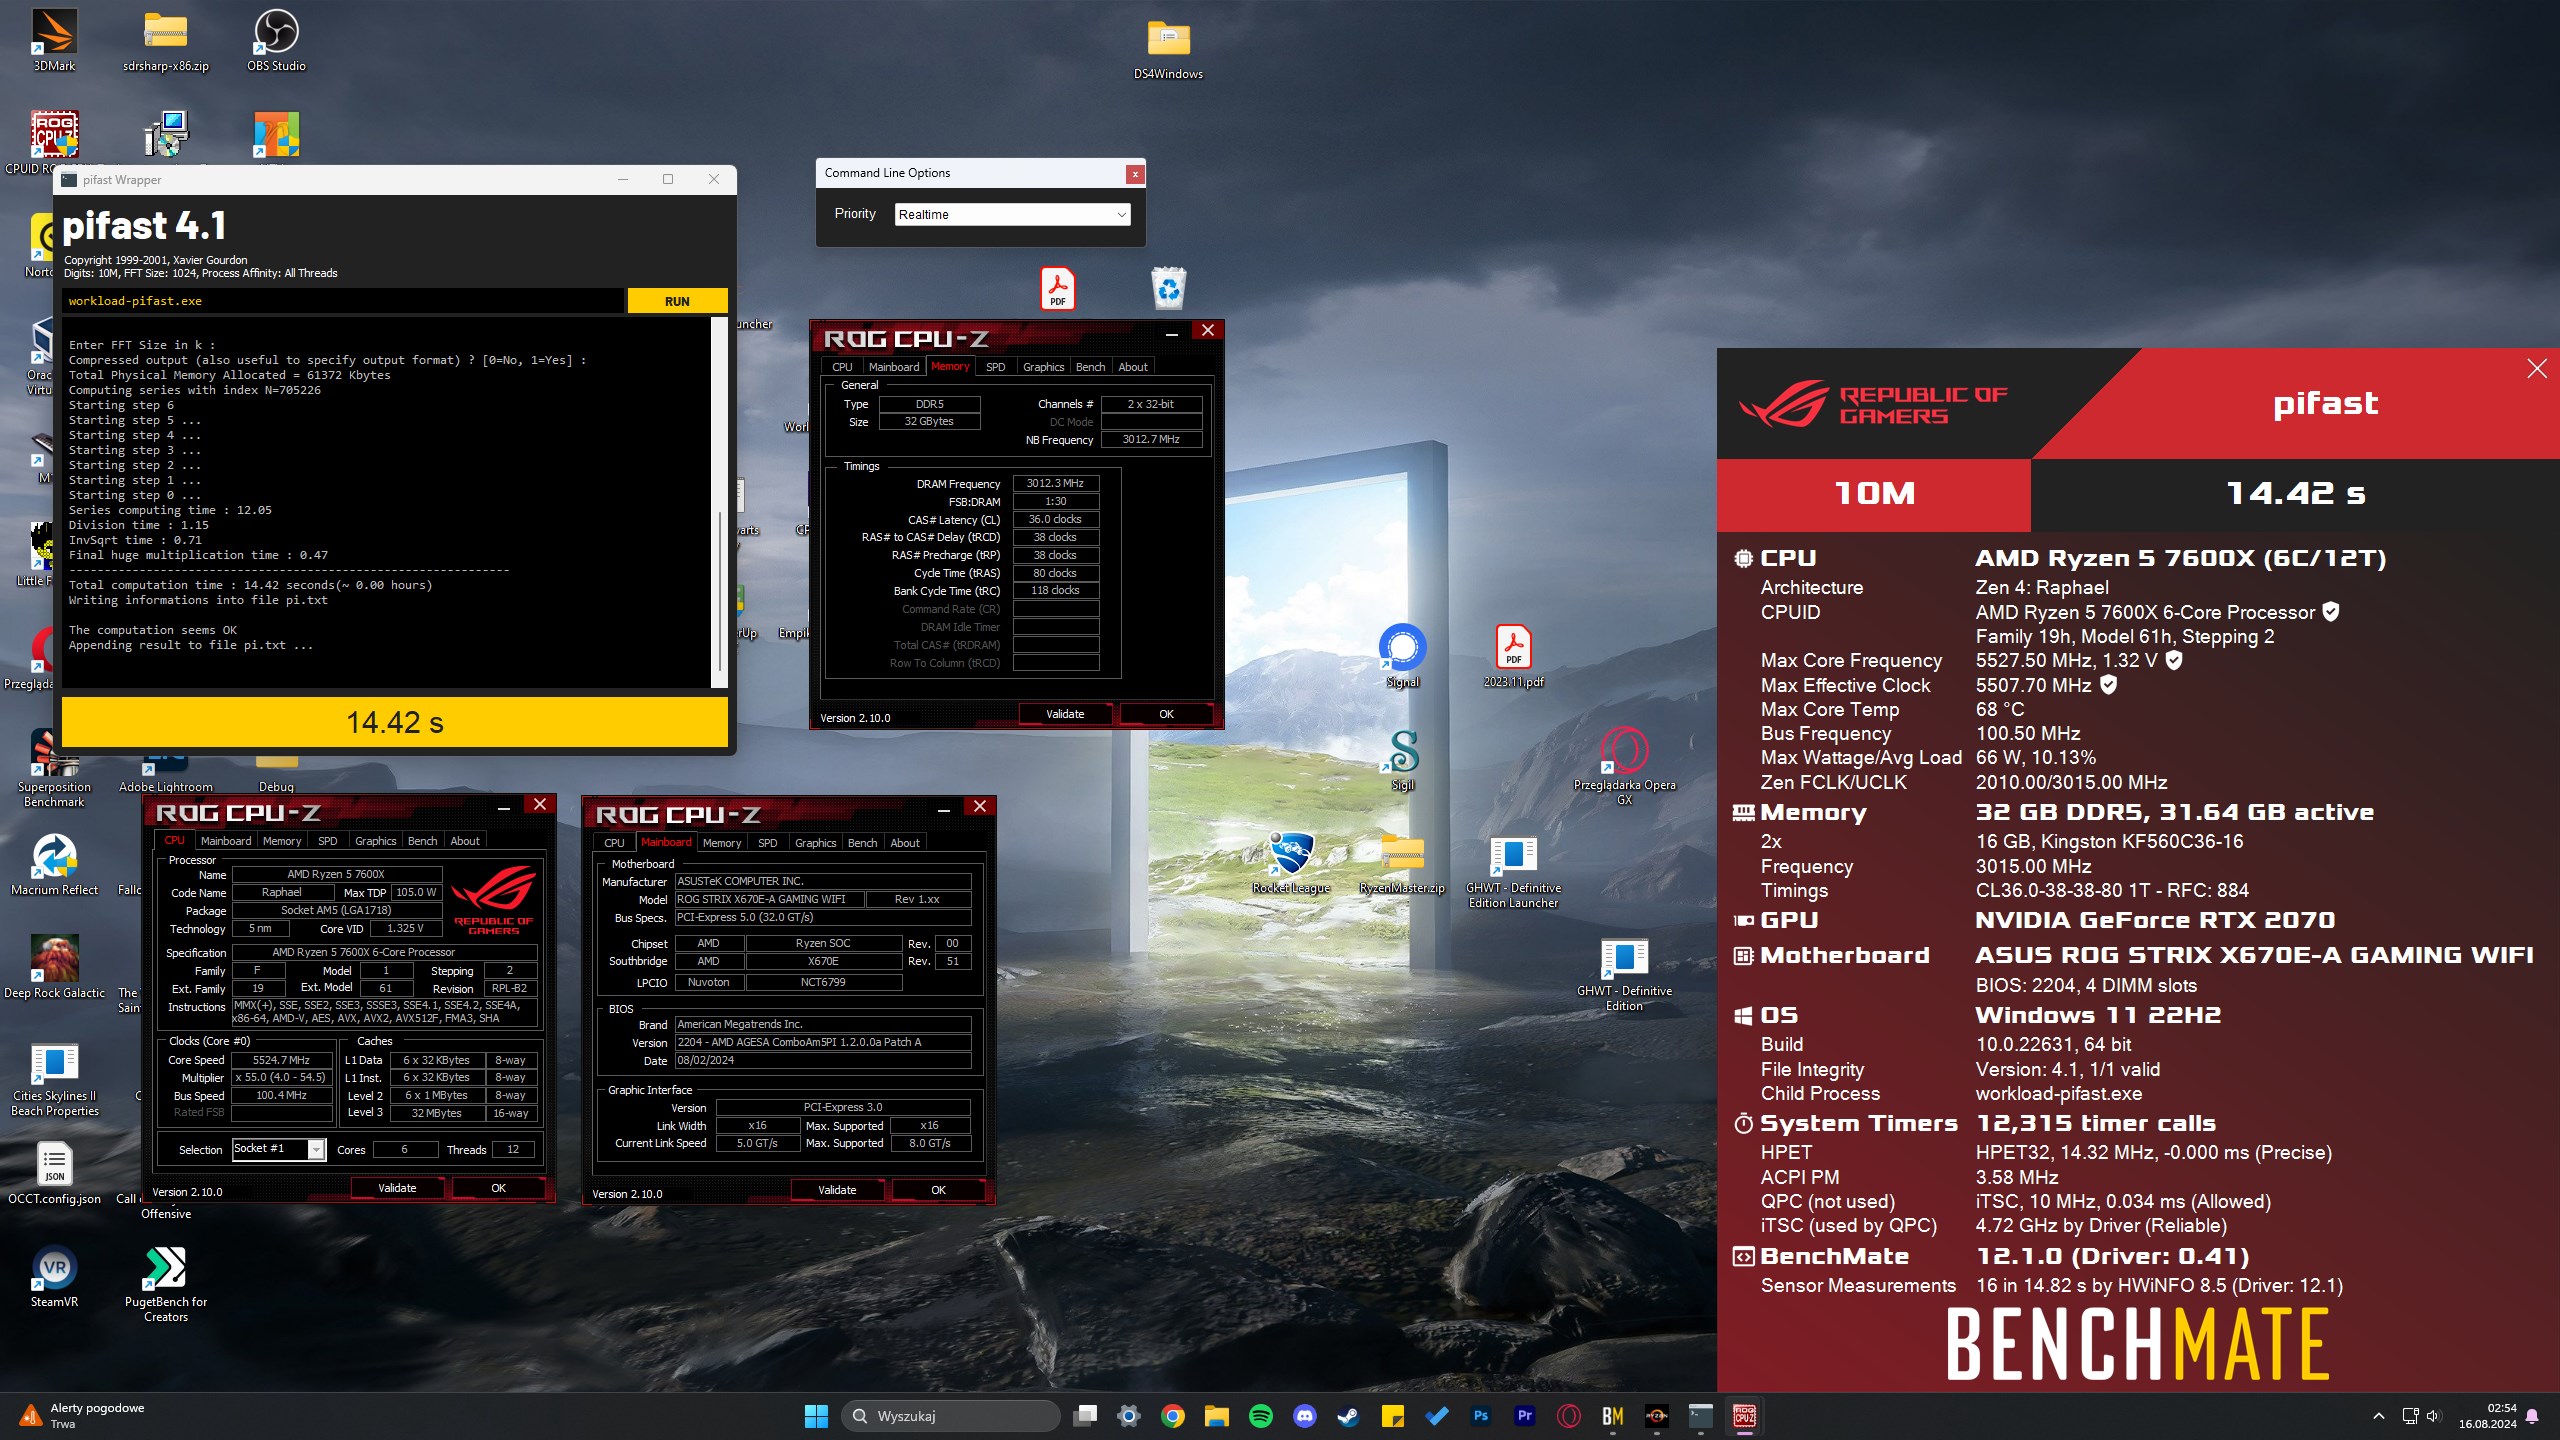Click the workload-pifast.exe command field
Screen dimensions: 2560x1440
pyautogui.click(x=343, y=301)
